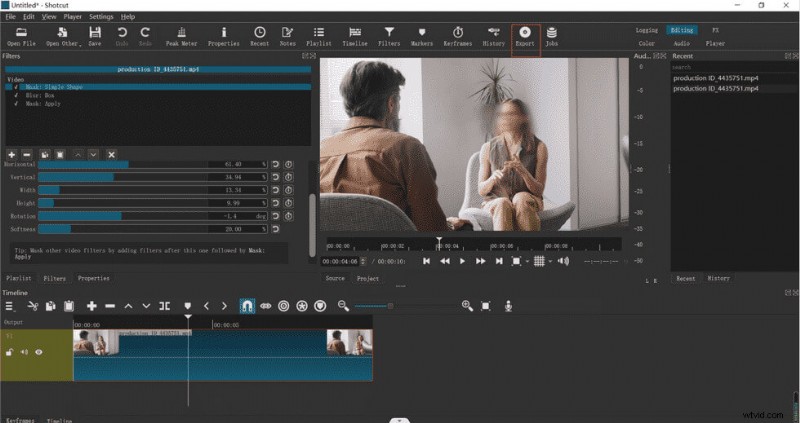Open the View menu
Image resolution: width=800 pixels, height=423 pixels.
coord(48,17)
